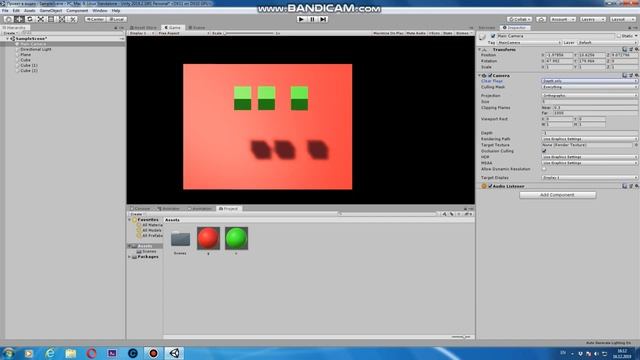Select the Rotate tool in the toolbar
This screenshot has height=360, width=640.
pos(29,19)
